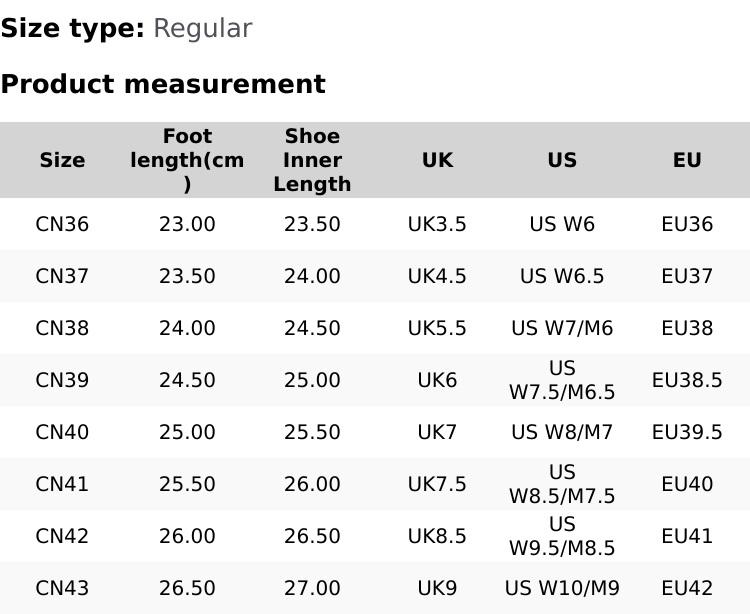Select the EU39.5 cell

687,432
